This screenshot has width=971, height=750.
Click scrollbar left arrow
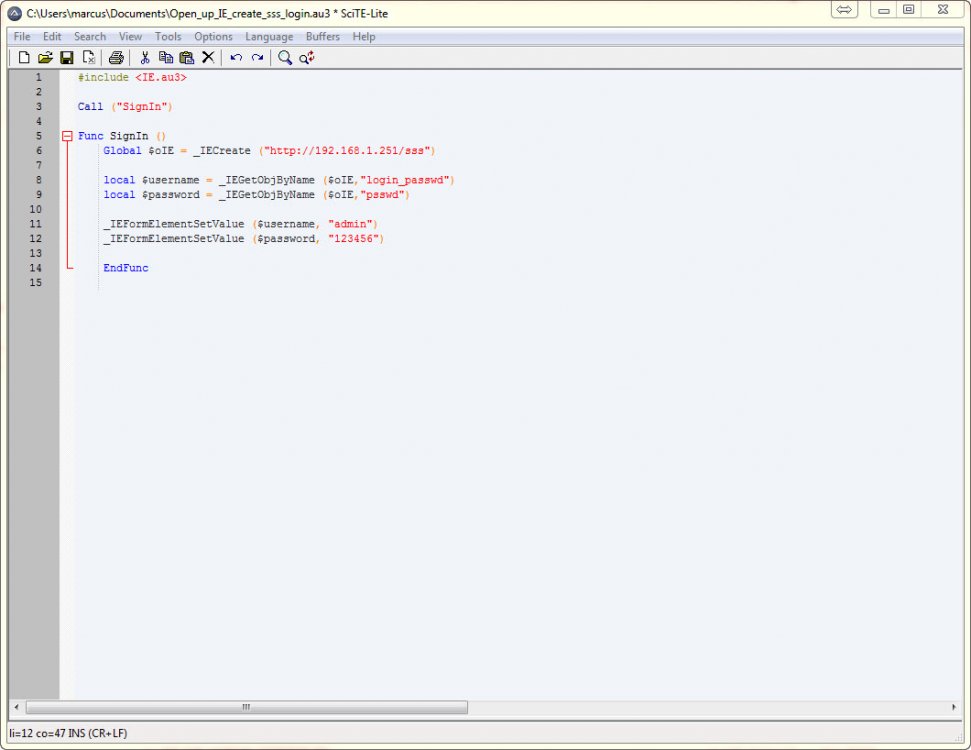pos(16,707)
